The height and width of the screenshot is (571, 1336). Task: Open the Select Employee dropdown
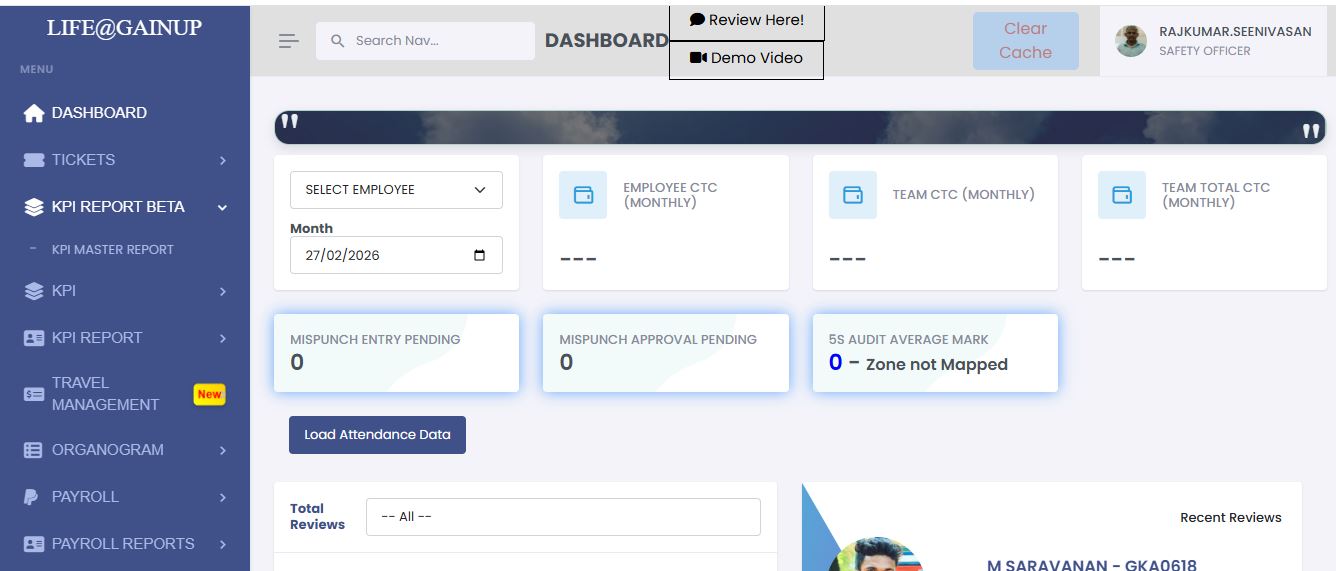tap(396, 190)
